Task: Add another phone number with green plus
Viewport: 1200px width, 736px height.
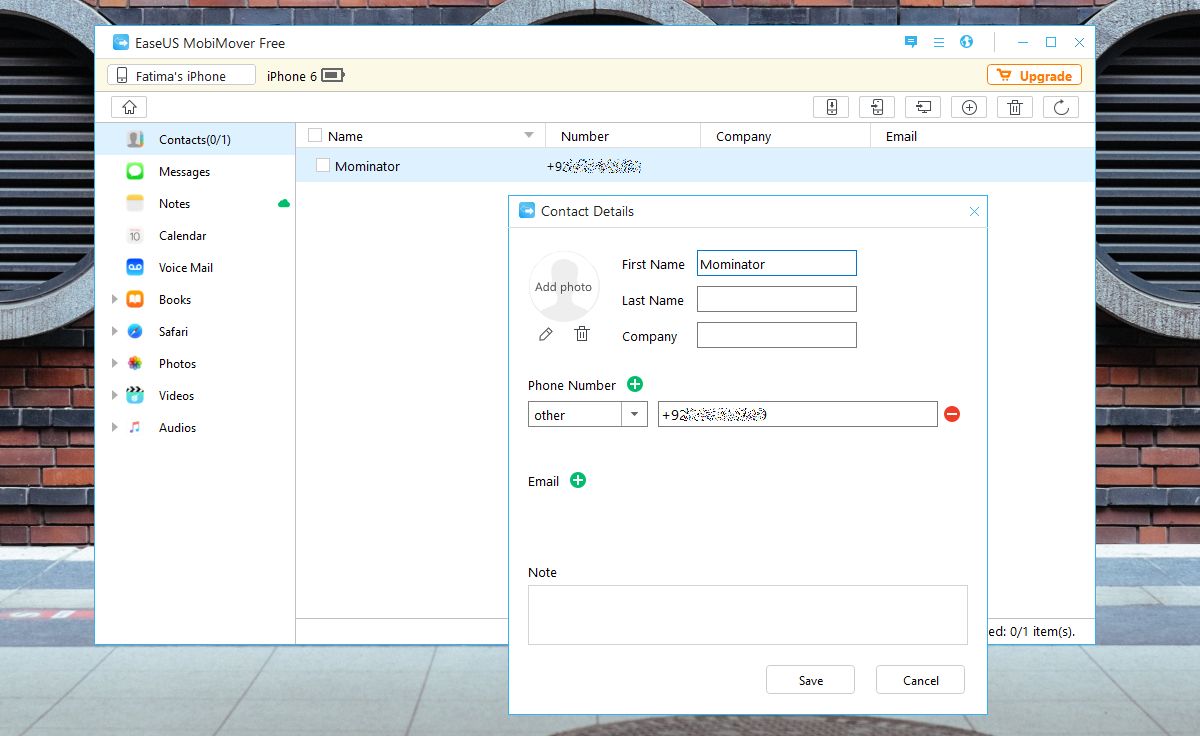Action: coord(635,384)
